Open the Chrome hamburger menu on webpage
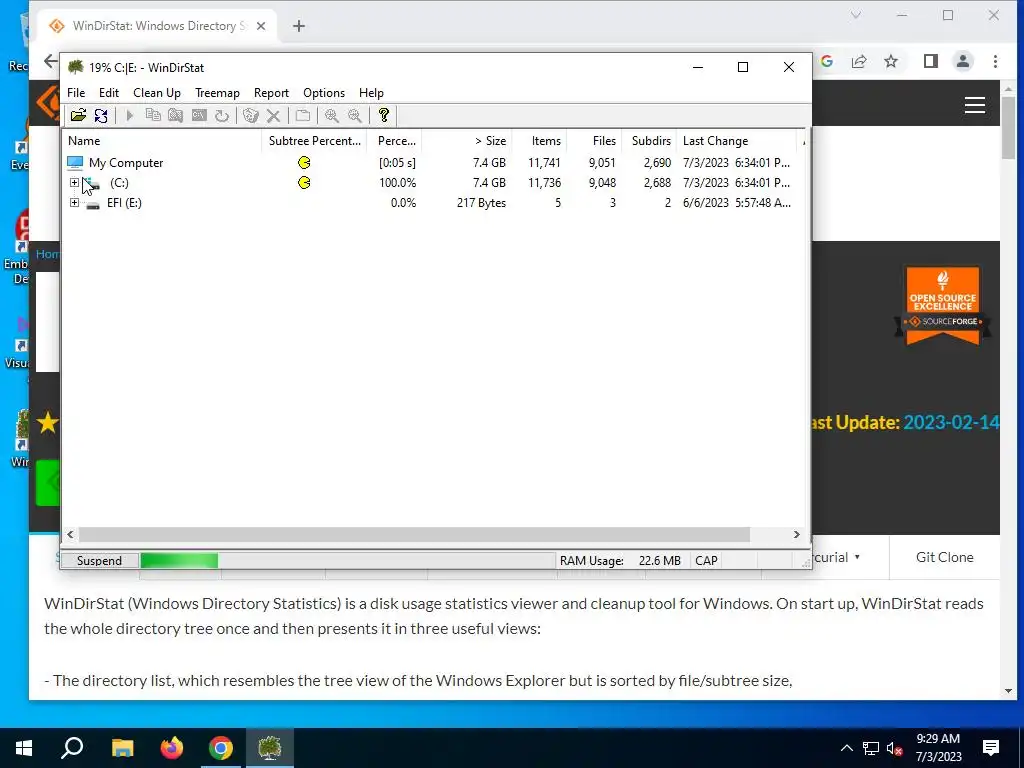This screenshot has width=1024, height=768. click(975, 105)
